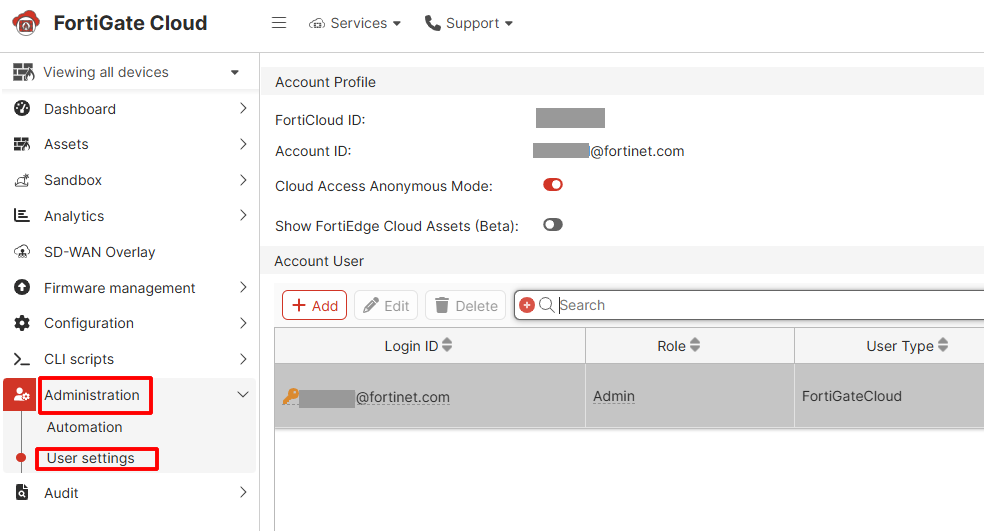984x531 pixels.
Task: Open SD-WAN Overlay via its icon
Action: [22, 252]
